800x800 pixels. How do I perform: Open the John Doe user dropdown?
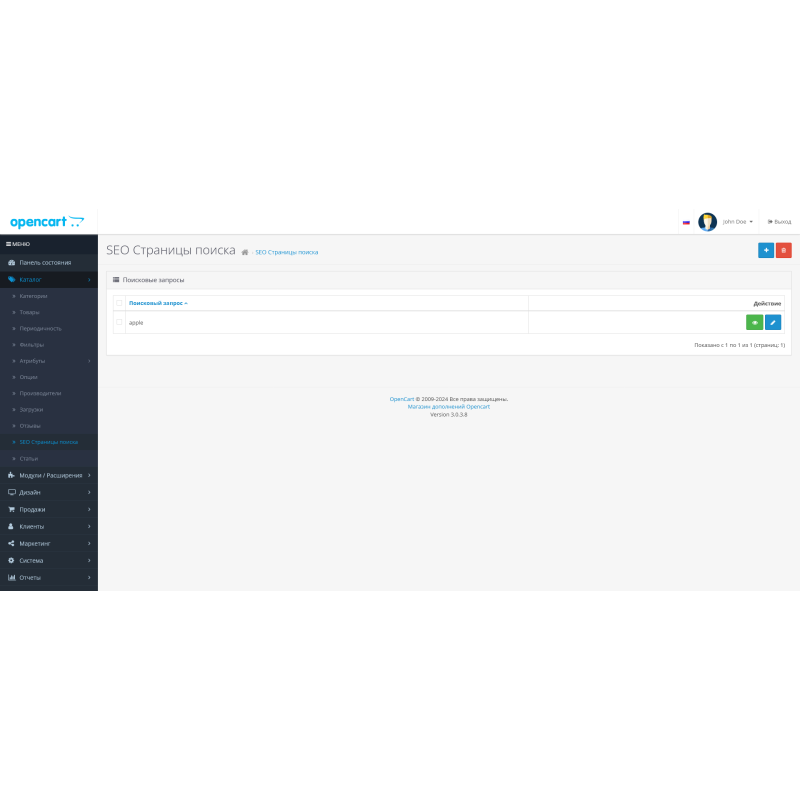pos(737,222)
